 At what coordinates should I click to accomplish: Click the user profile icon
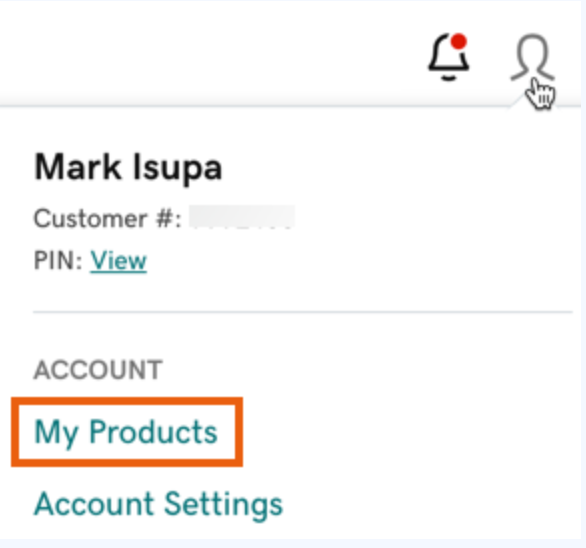pyautogui.click(x=533, y=57)
